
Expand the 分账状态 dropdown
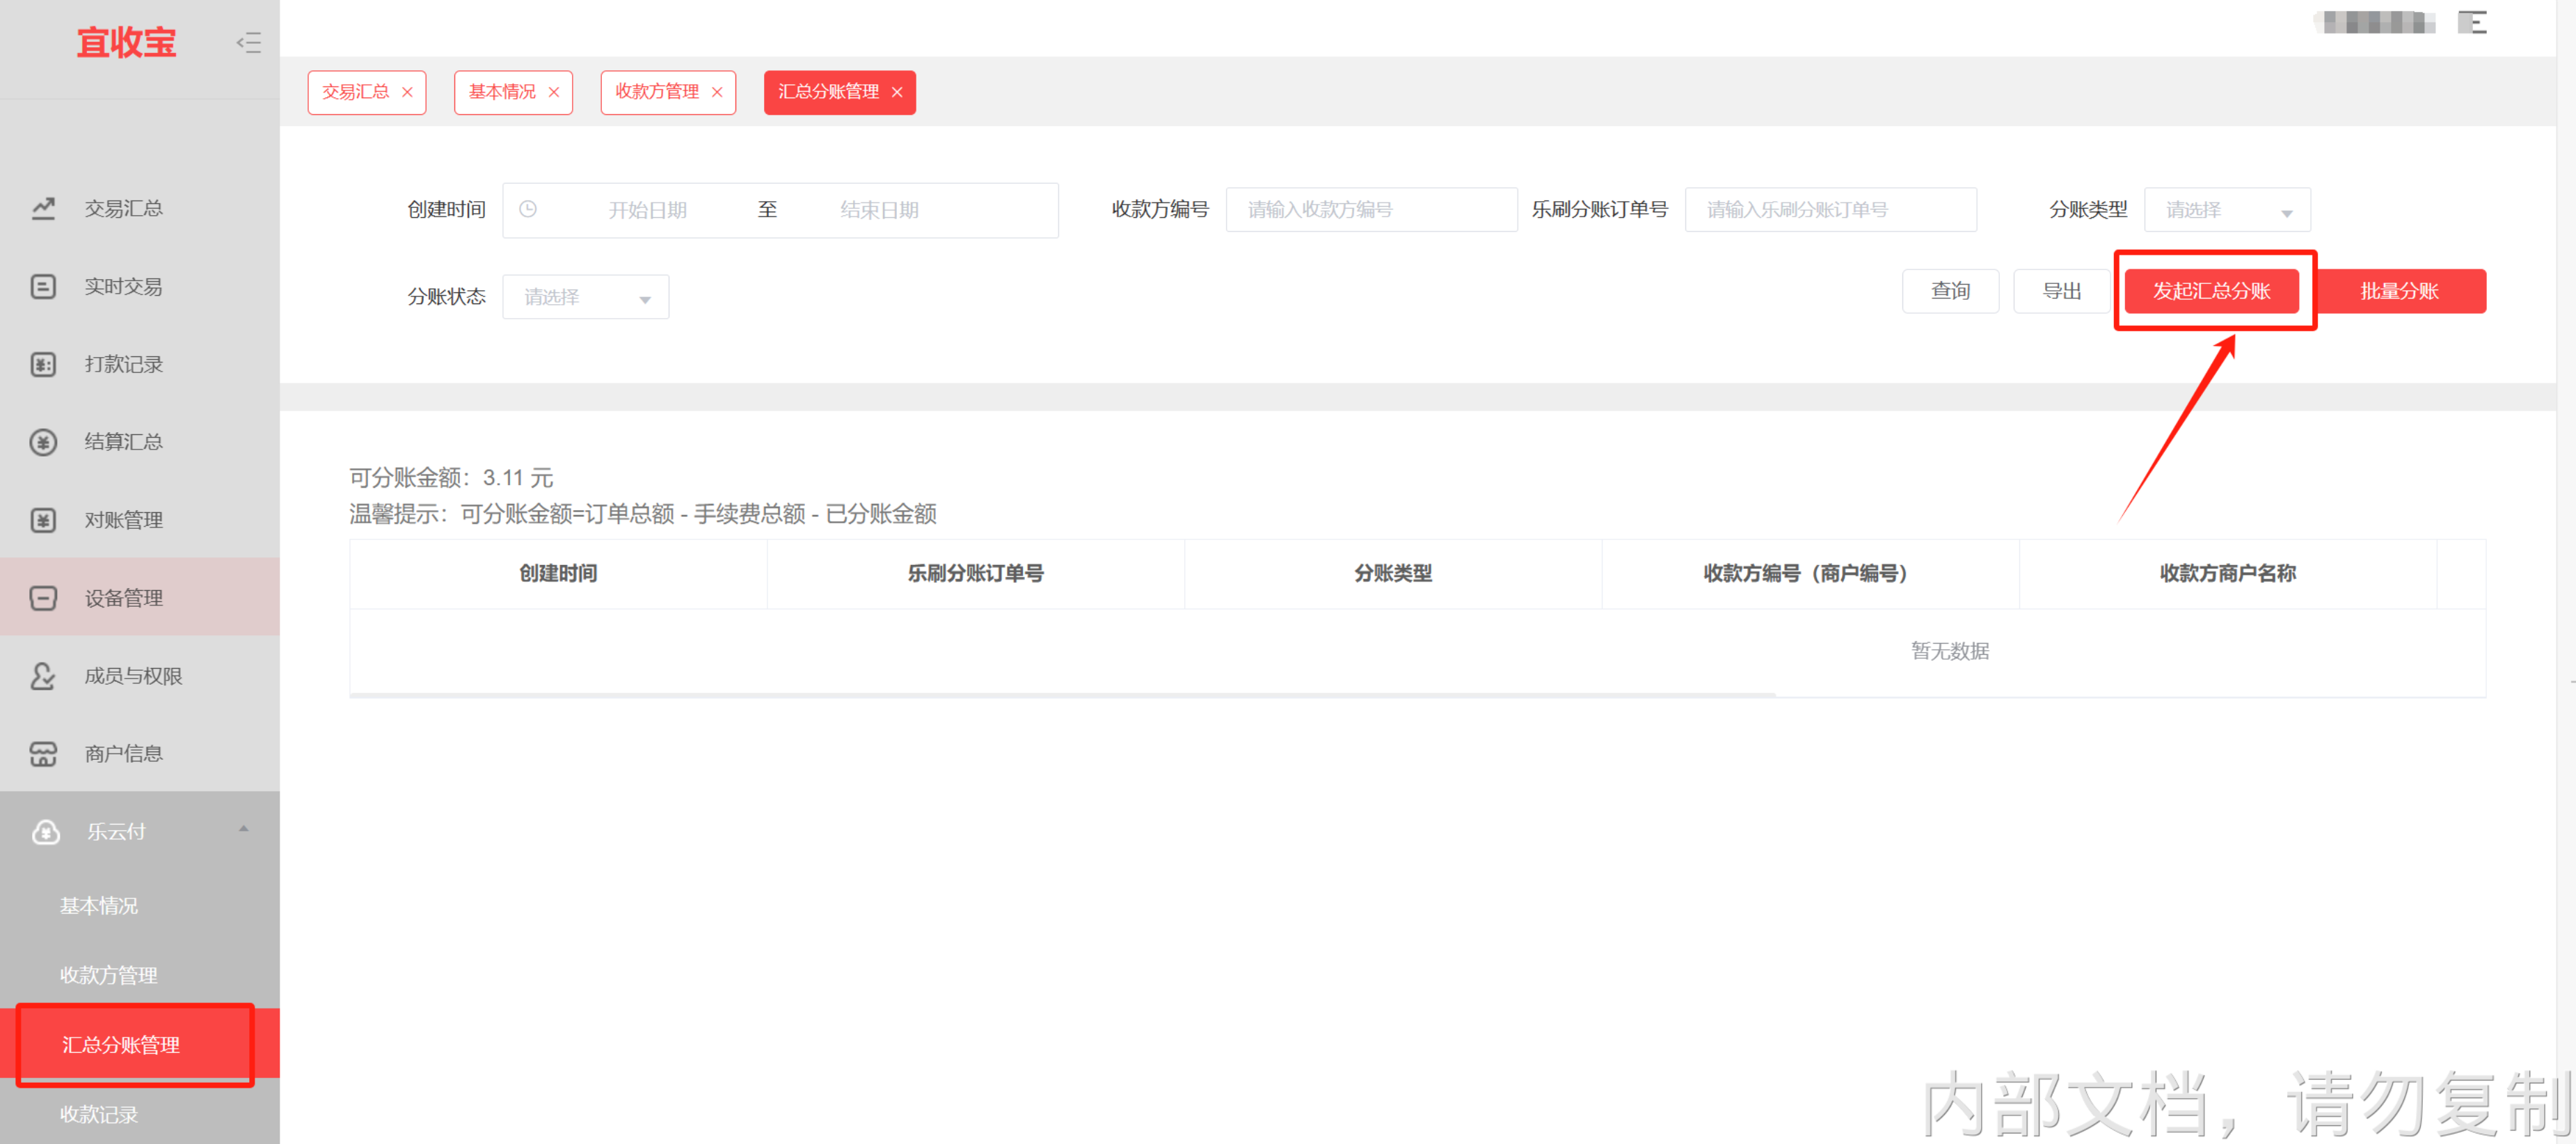585,297
